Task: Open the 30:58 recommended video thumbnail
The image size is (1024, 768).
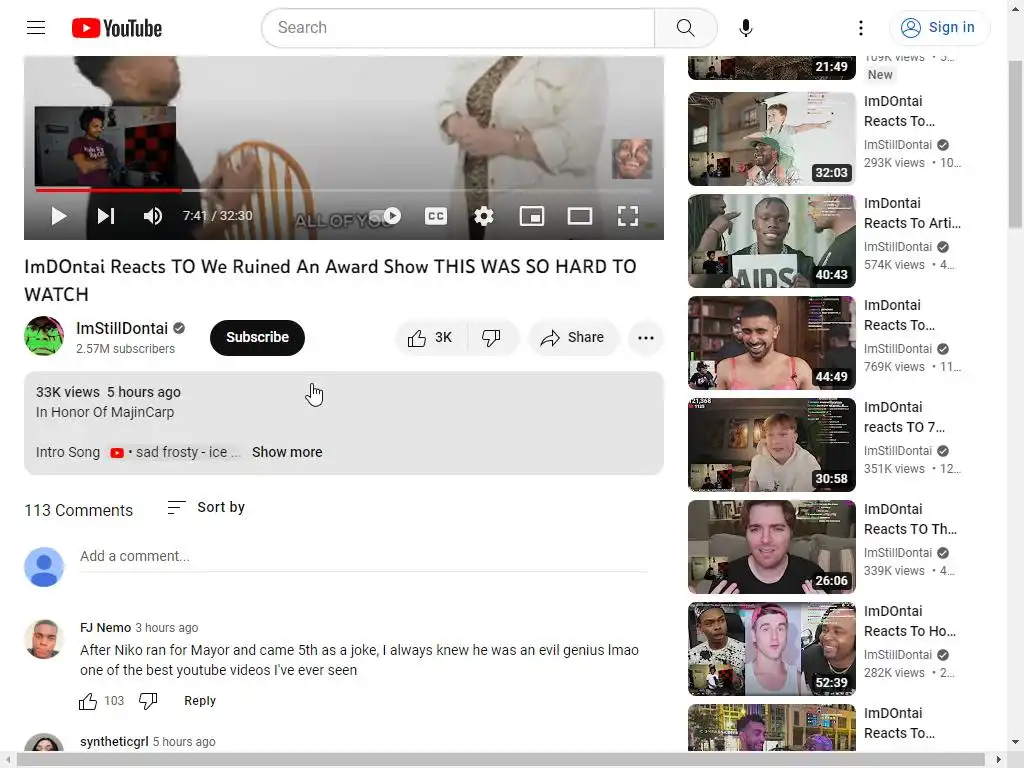Action: point(771,445)
